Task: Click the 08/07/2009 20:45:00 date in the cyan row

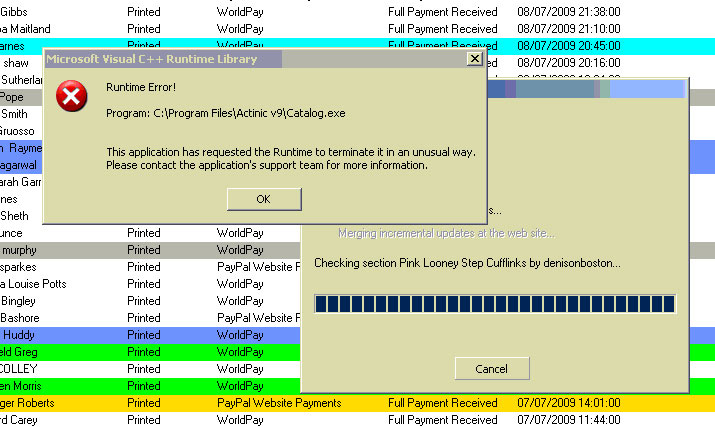Action: click(568, 46)
